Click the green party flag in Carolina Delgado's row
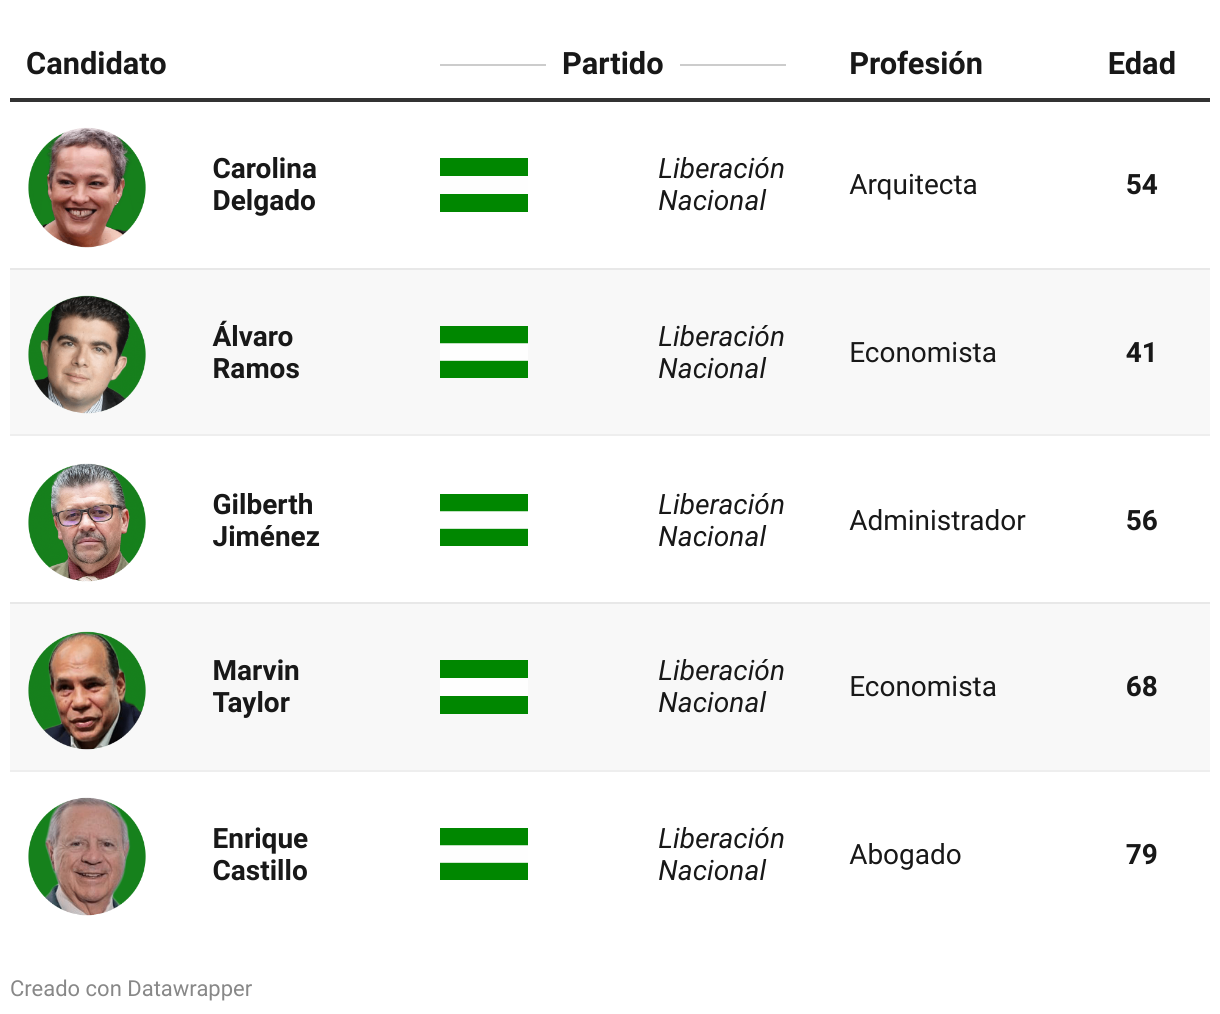1220x1014 pixels. pos(484,185)
